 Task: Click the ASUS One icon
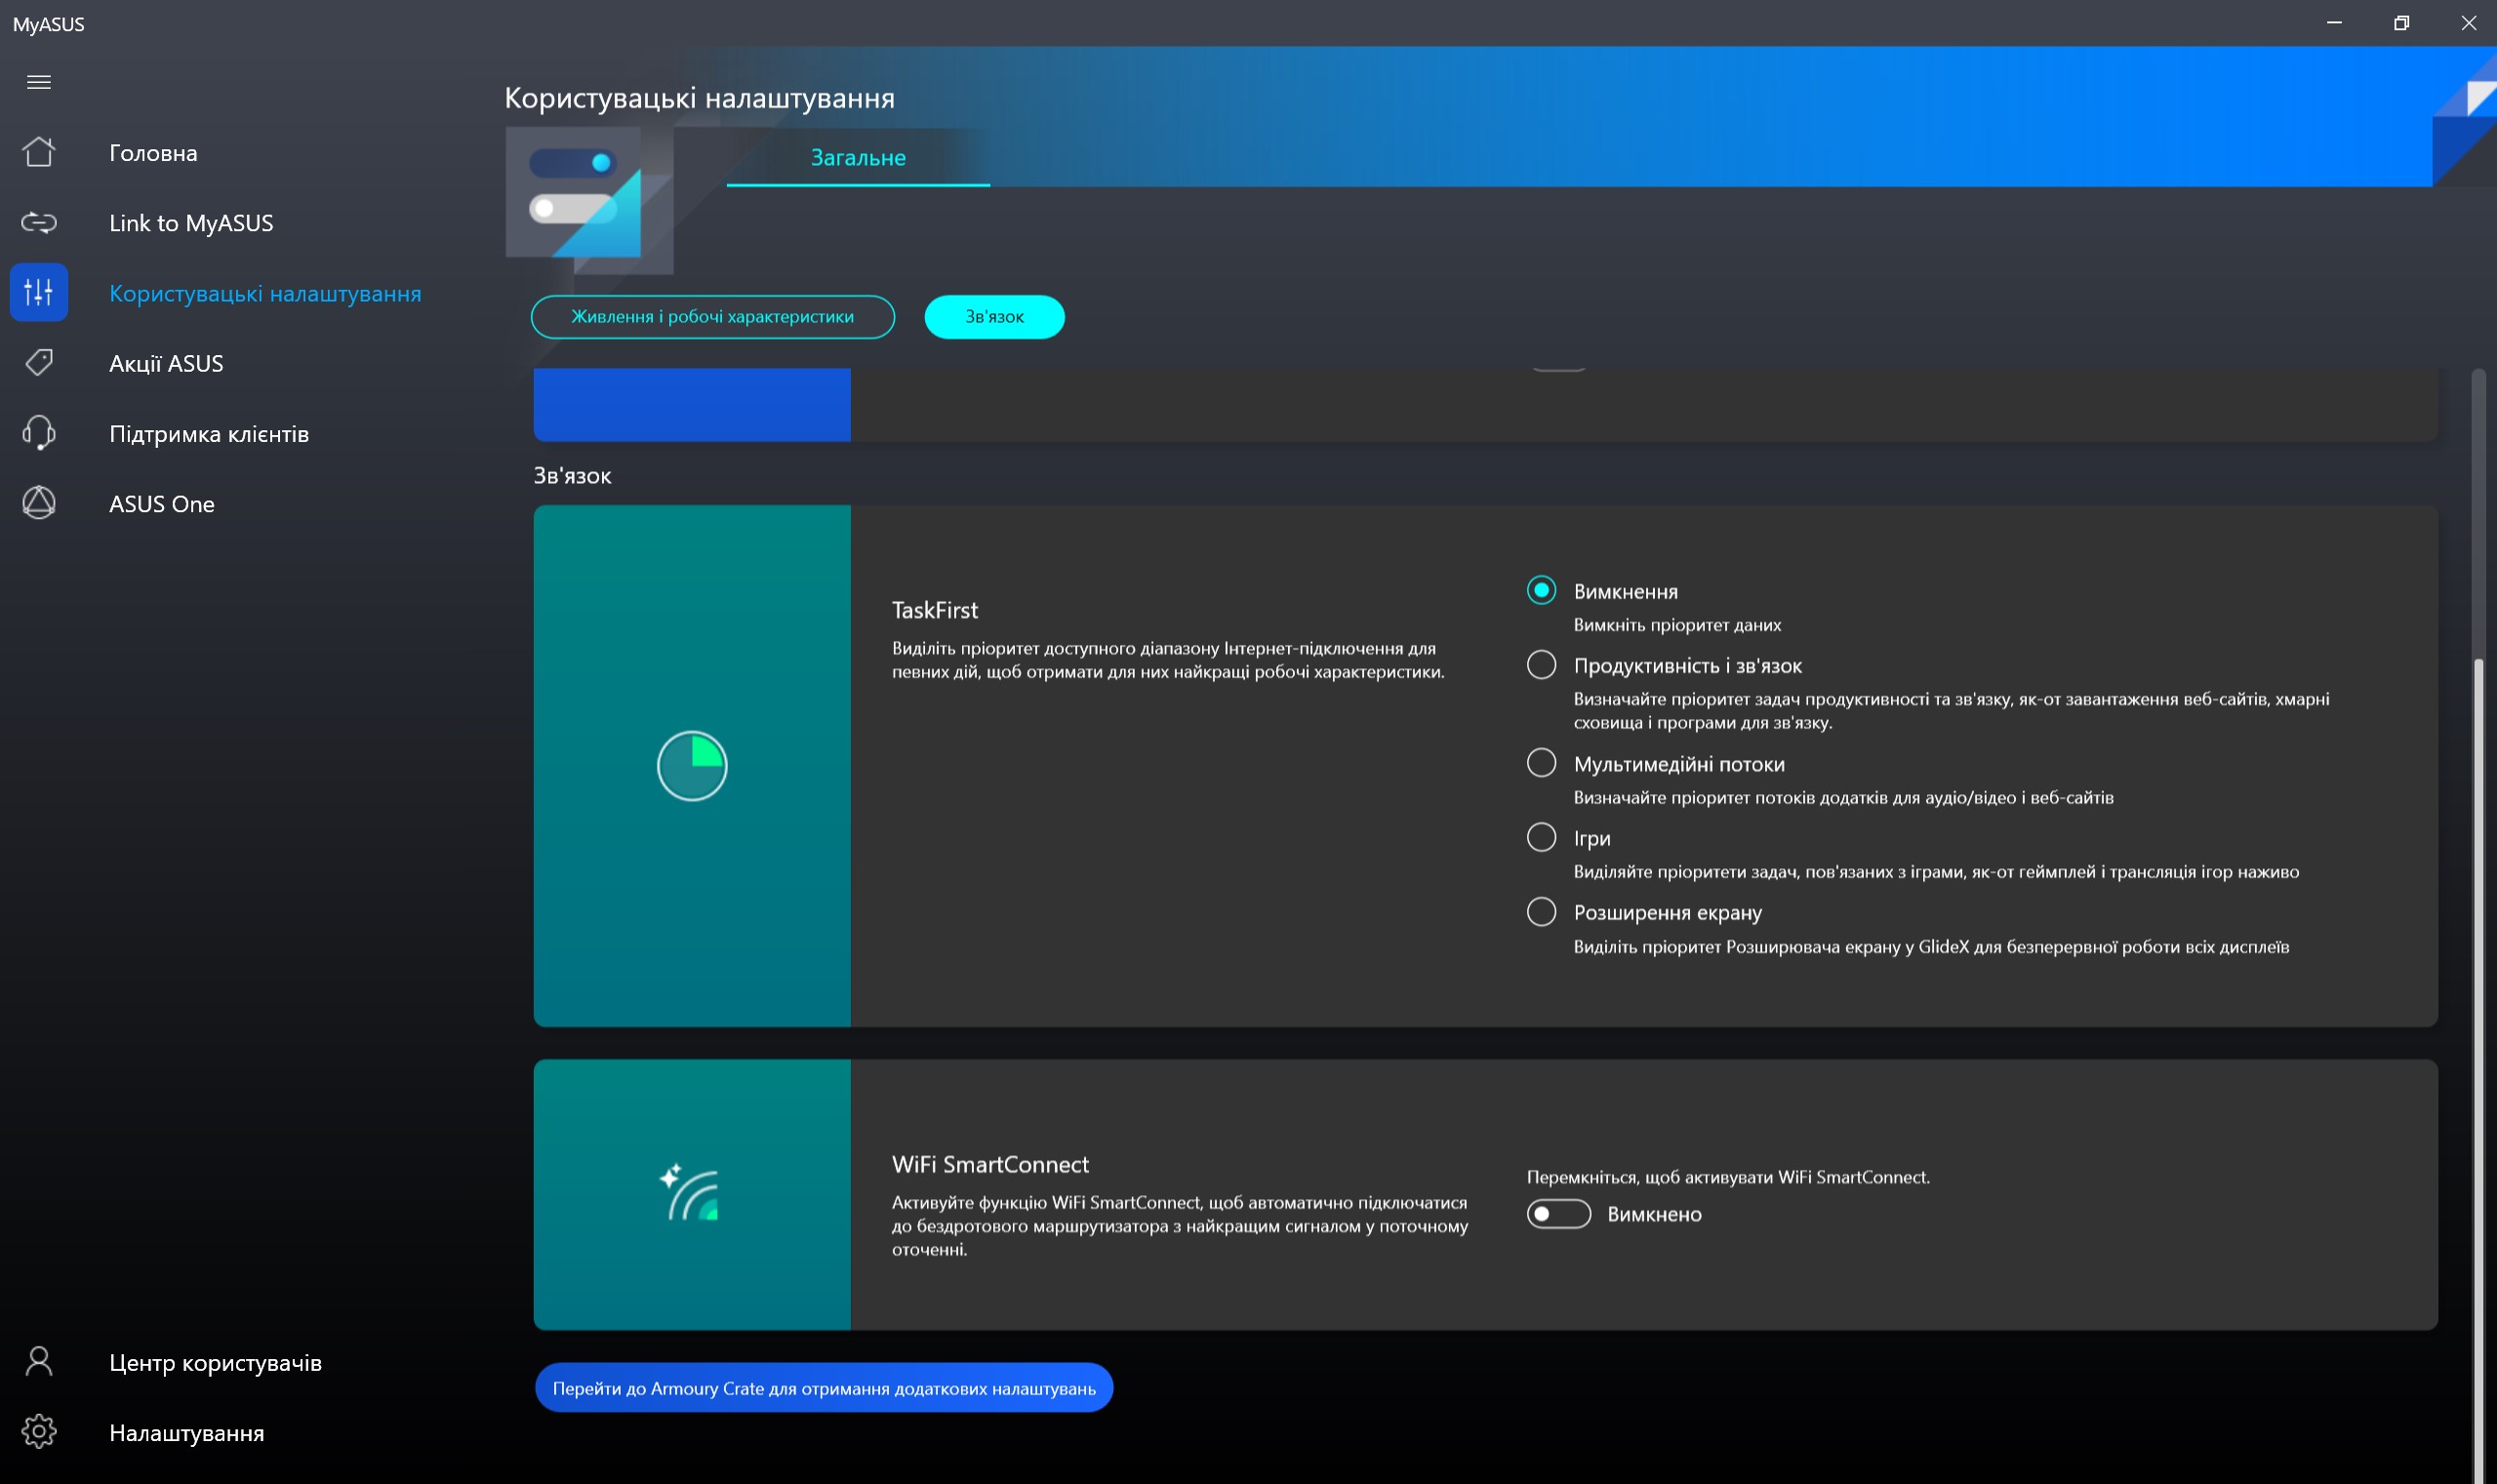[39, 503]
